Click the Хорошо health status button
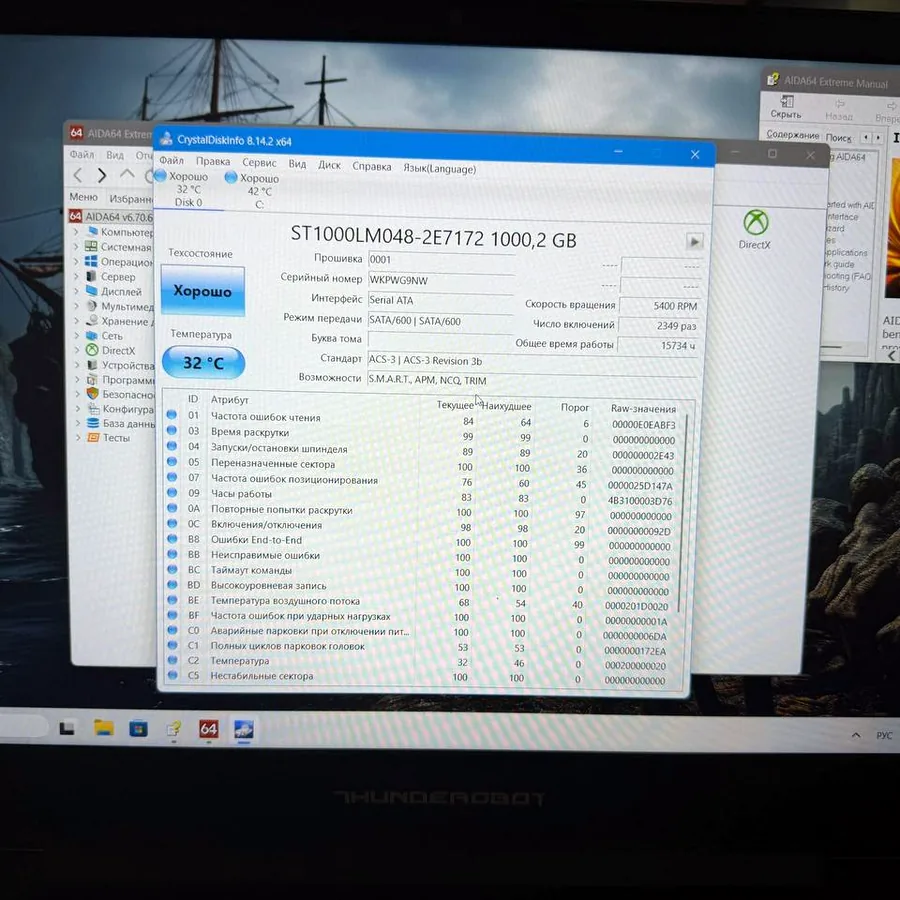900x900 pixels. point(203,290)
